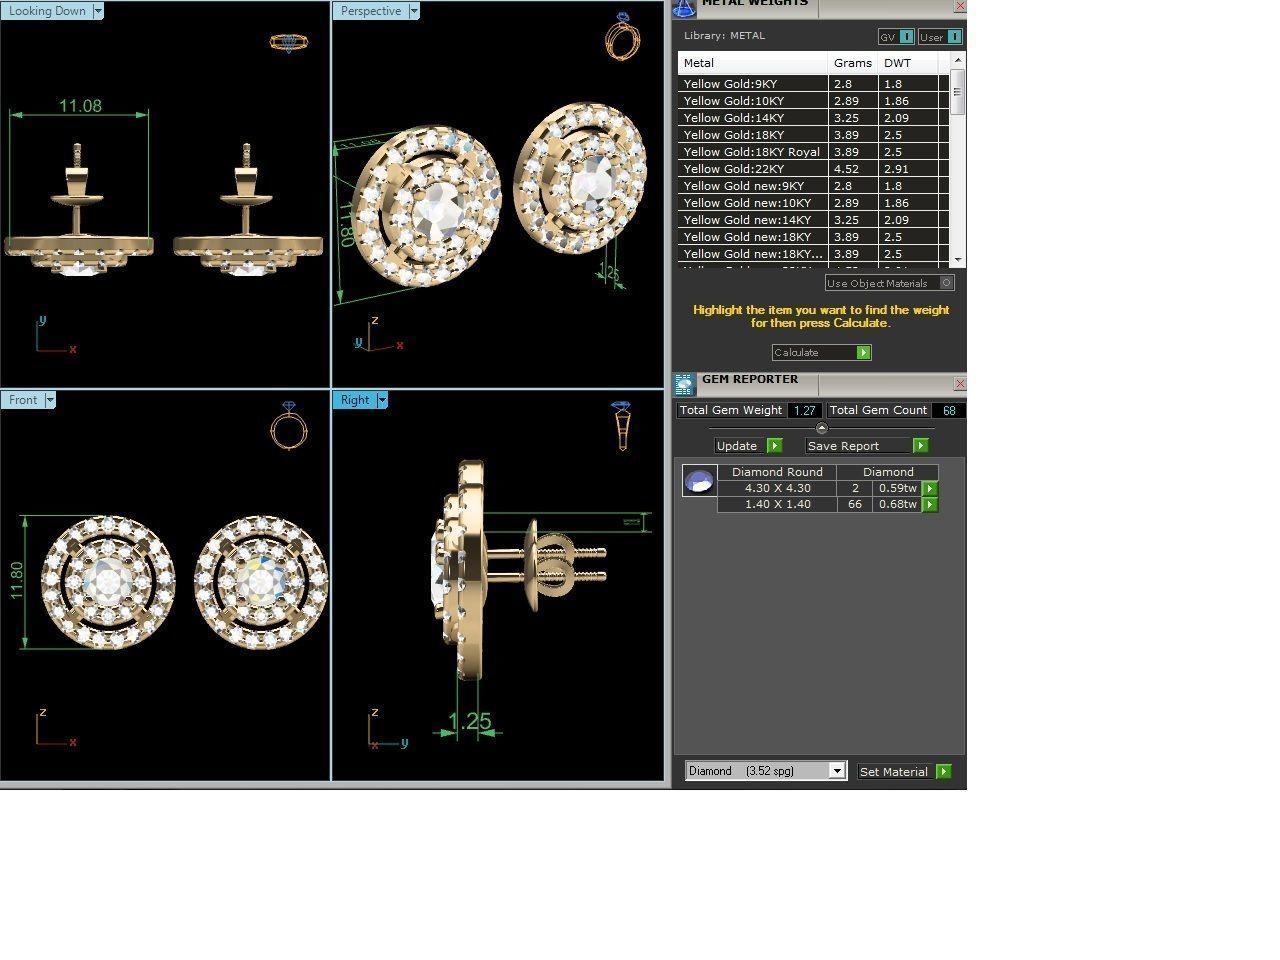Close the Gem Reporter panel
This screenshot has height=960, width=1280.
960,384
